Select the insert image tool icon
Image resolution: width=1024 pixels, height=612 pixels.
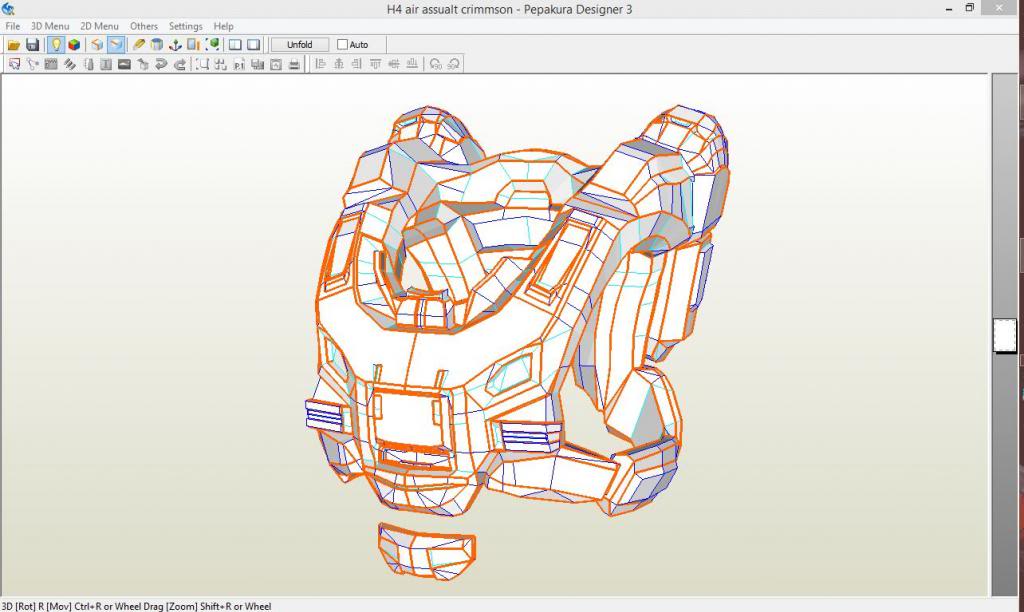124,64
